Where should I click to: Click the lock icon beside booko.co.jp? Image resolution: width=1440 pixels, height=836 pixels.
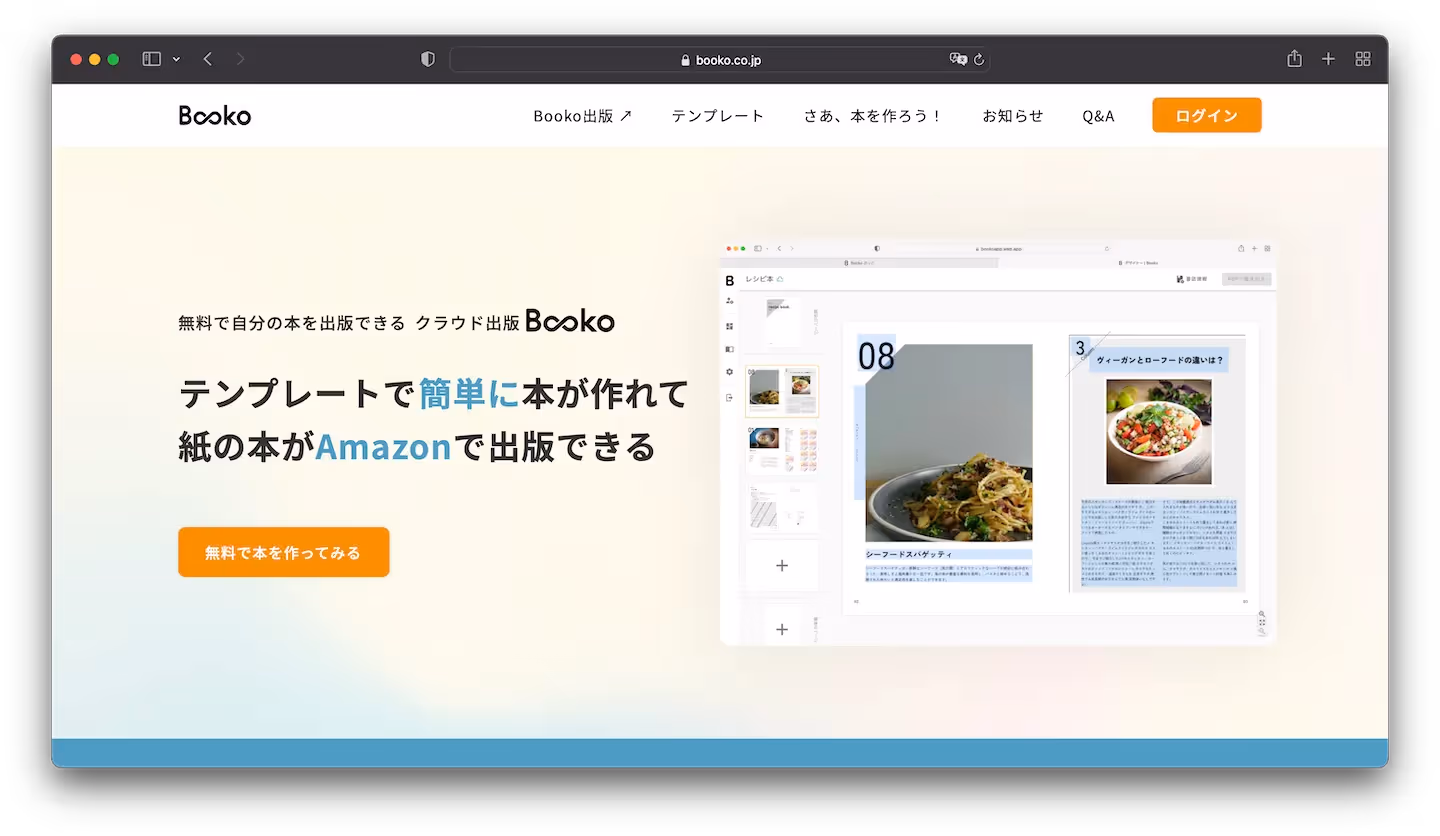[685, 60]
